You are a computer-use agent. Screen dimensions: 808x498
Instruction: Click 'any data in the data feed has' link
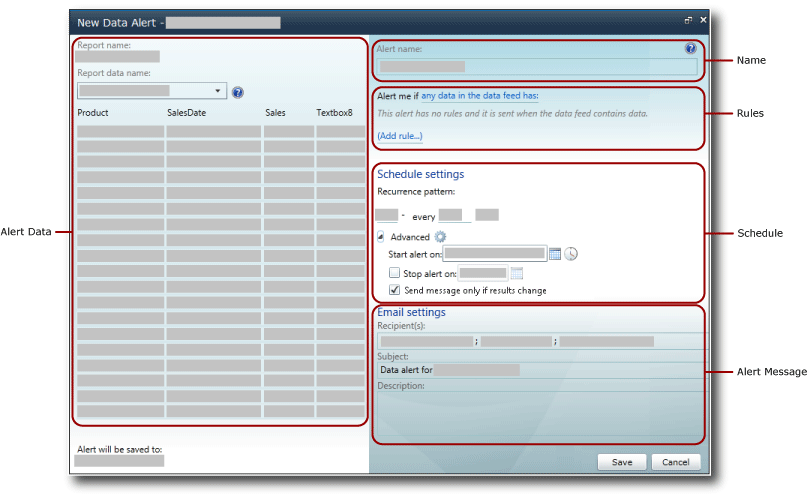coord(480,96)
